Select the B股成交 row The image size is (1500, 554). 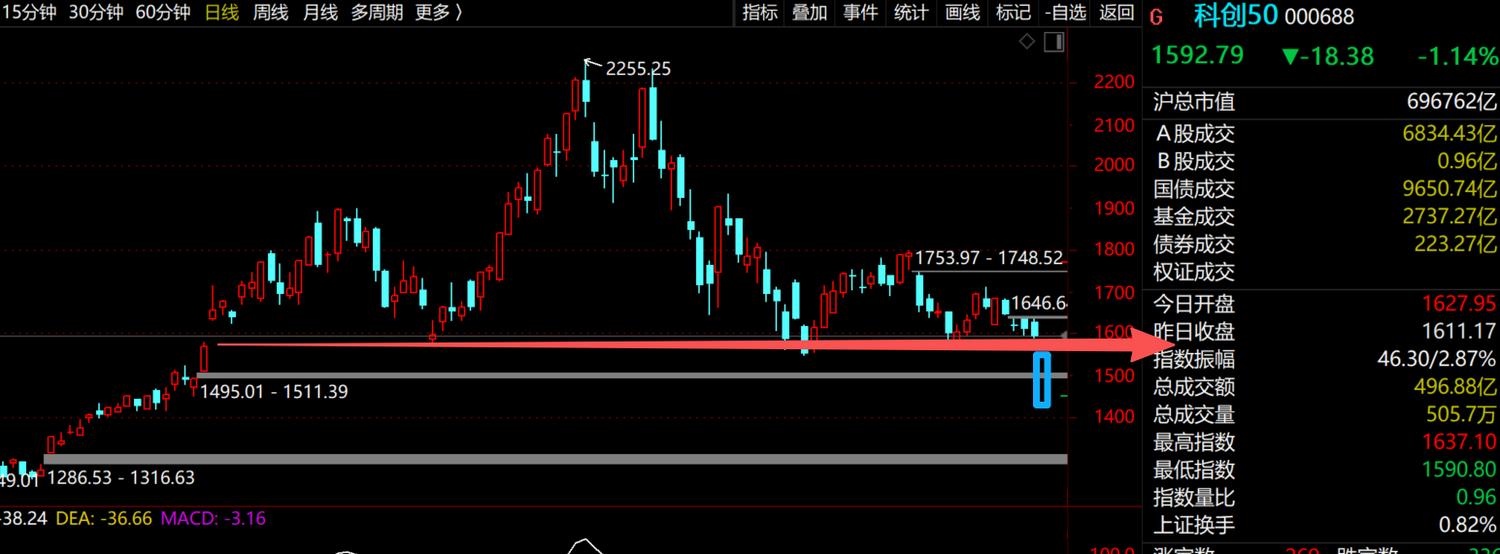pyautogui.click(x=1324, y=161)
